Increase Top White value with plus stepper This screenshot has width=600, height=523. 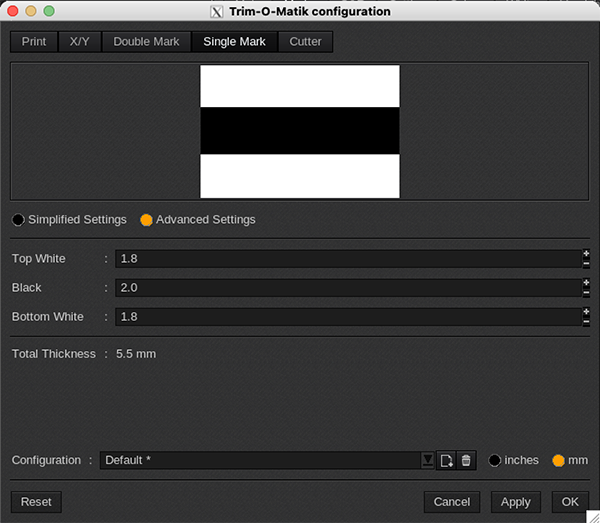pos(586,254)
